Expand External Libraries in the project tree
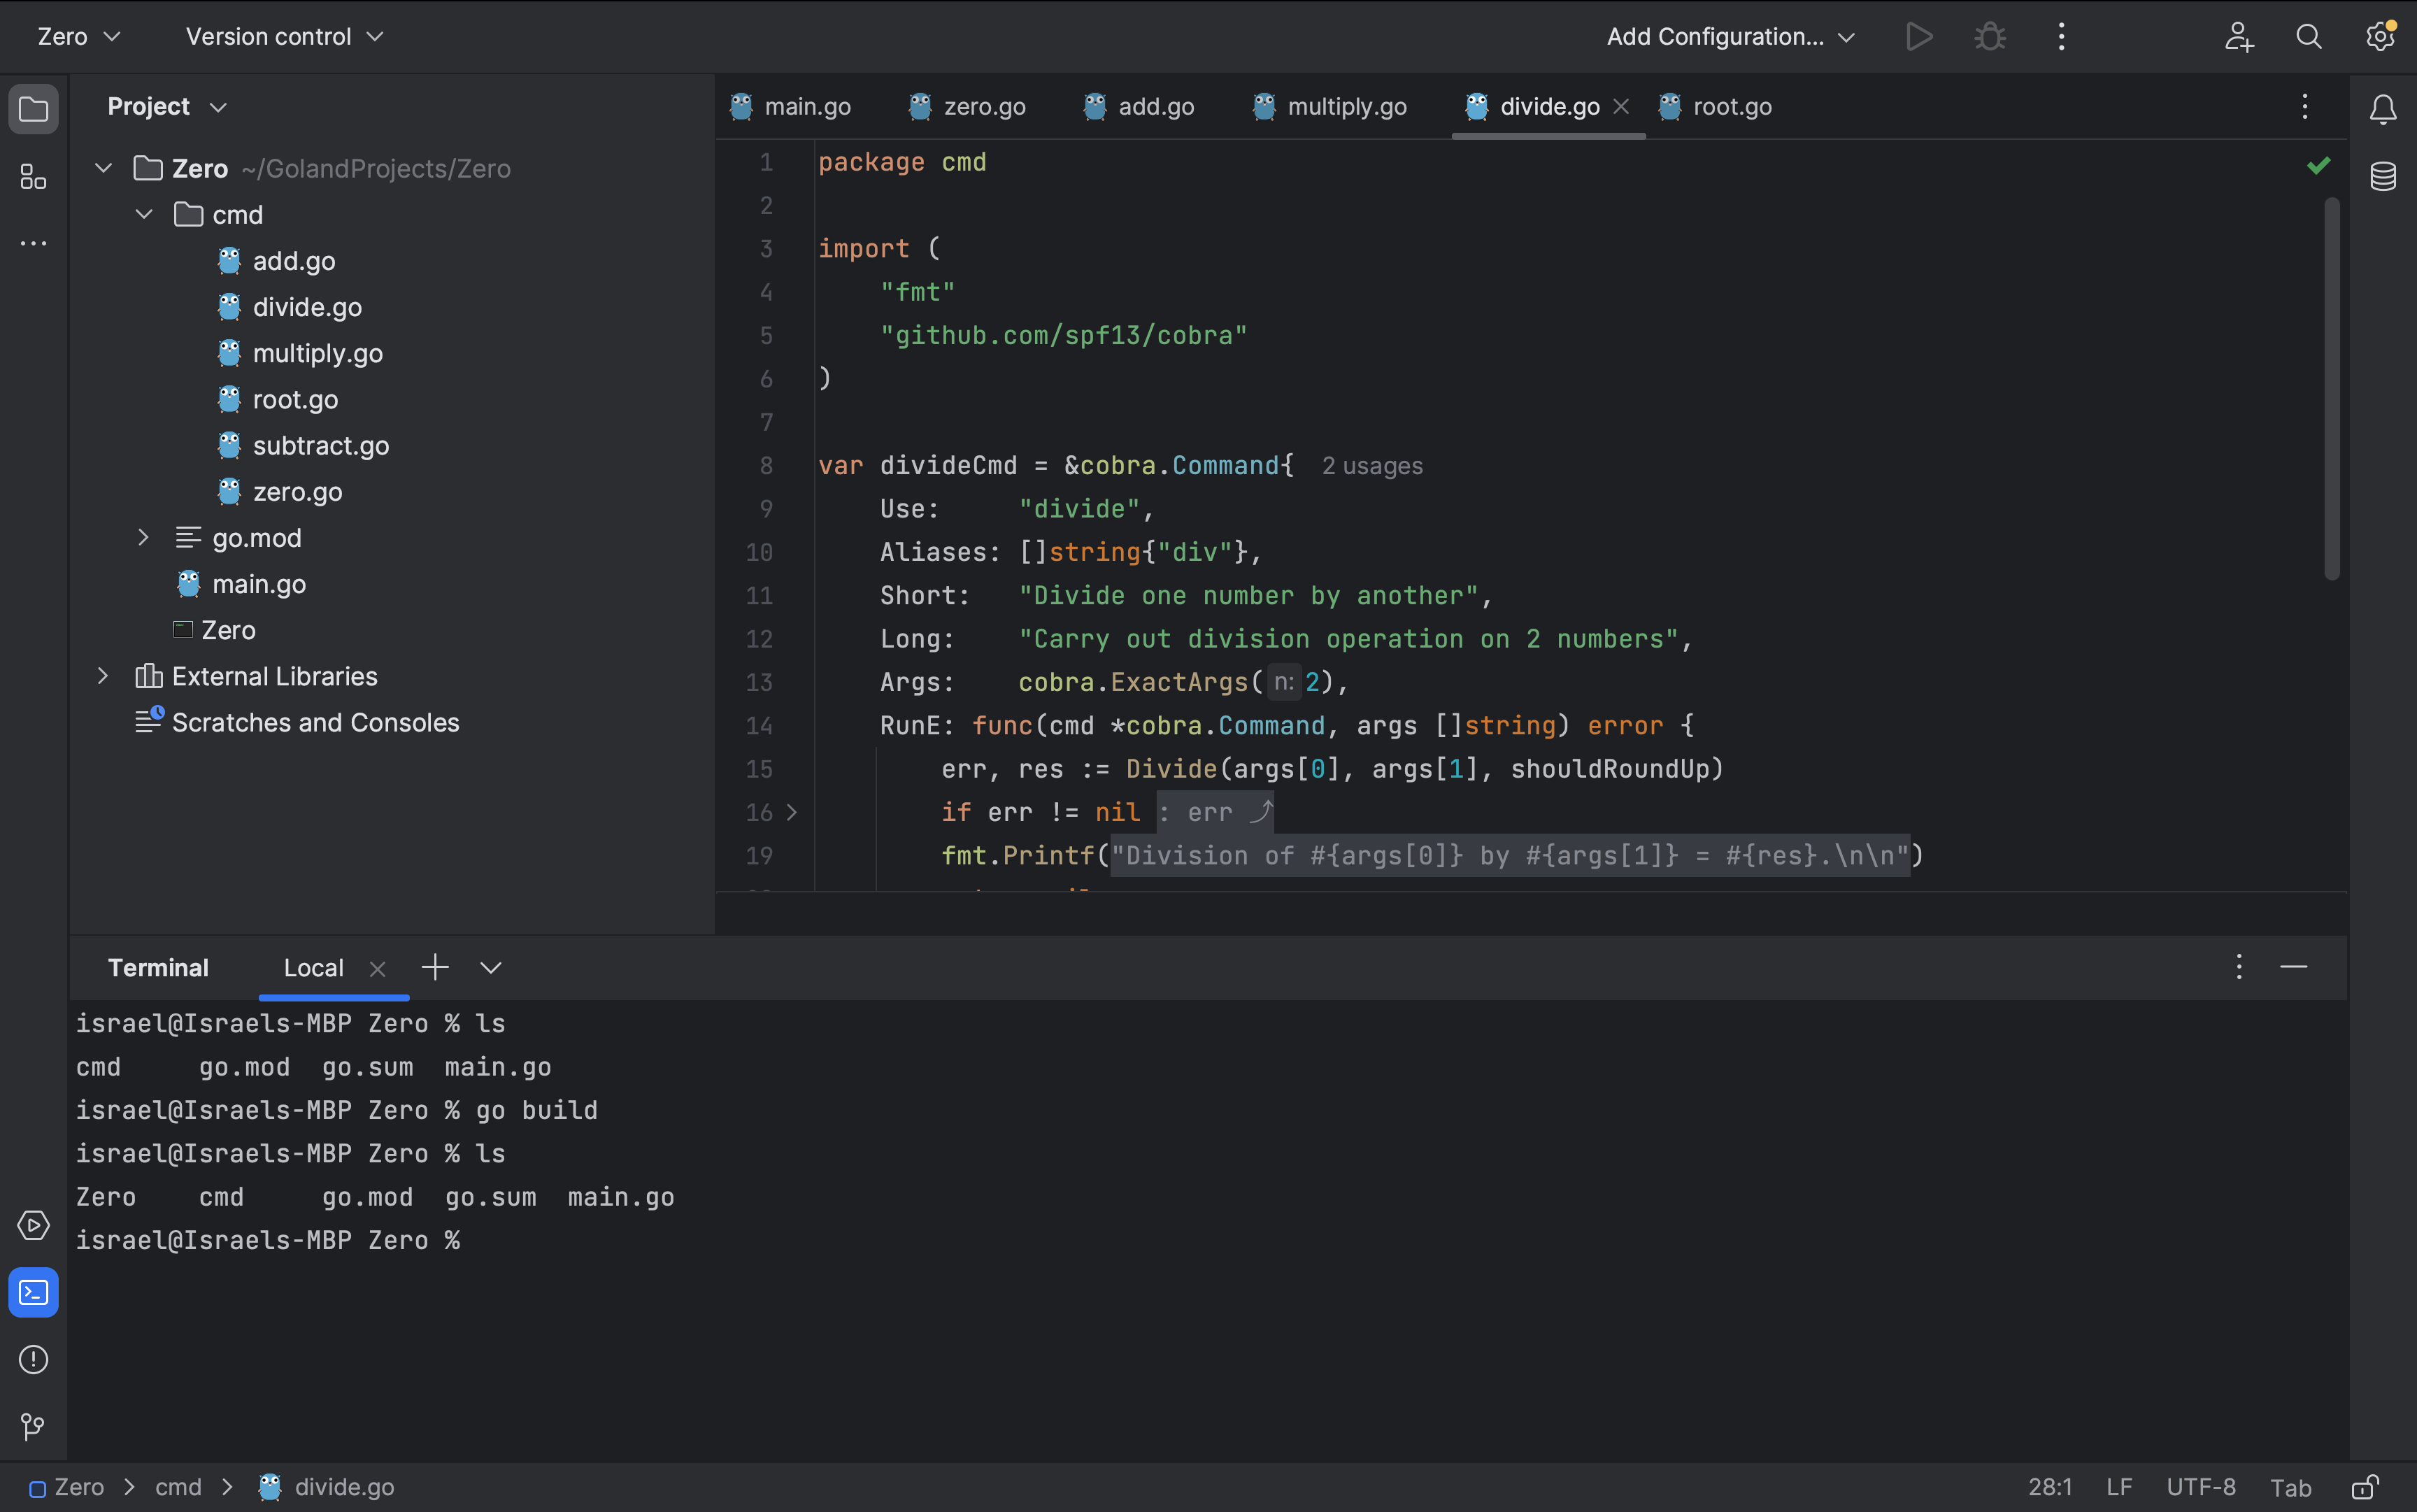The width and height of the screenshot is (2417, 1512). click(x=103, y=676)
